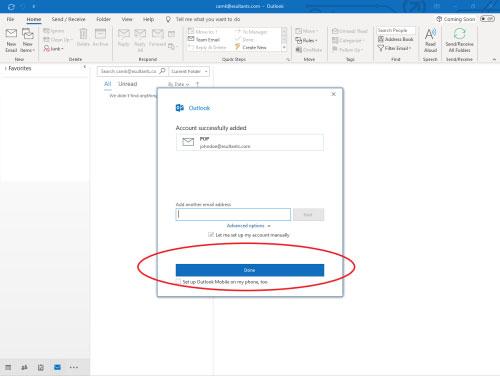500x376 pixels.
Task: Open the Rules dropdown
Action: tap(306, 41)
